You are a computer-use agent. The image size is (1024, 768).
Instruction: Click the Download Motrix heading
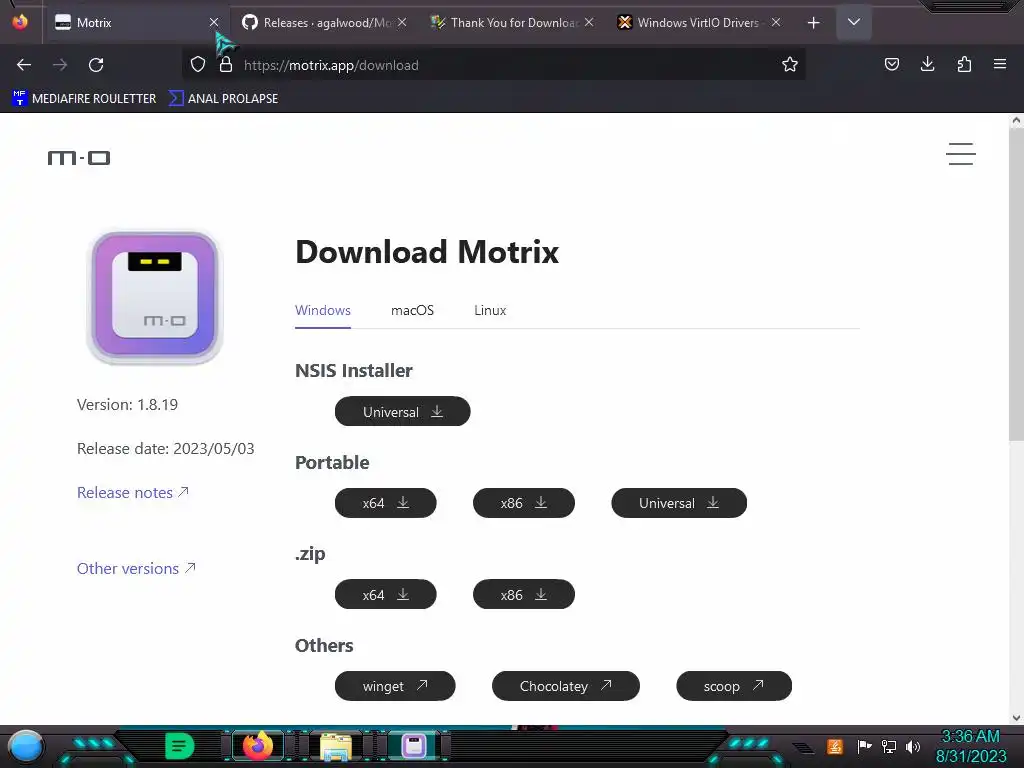(427, 252)
